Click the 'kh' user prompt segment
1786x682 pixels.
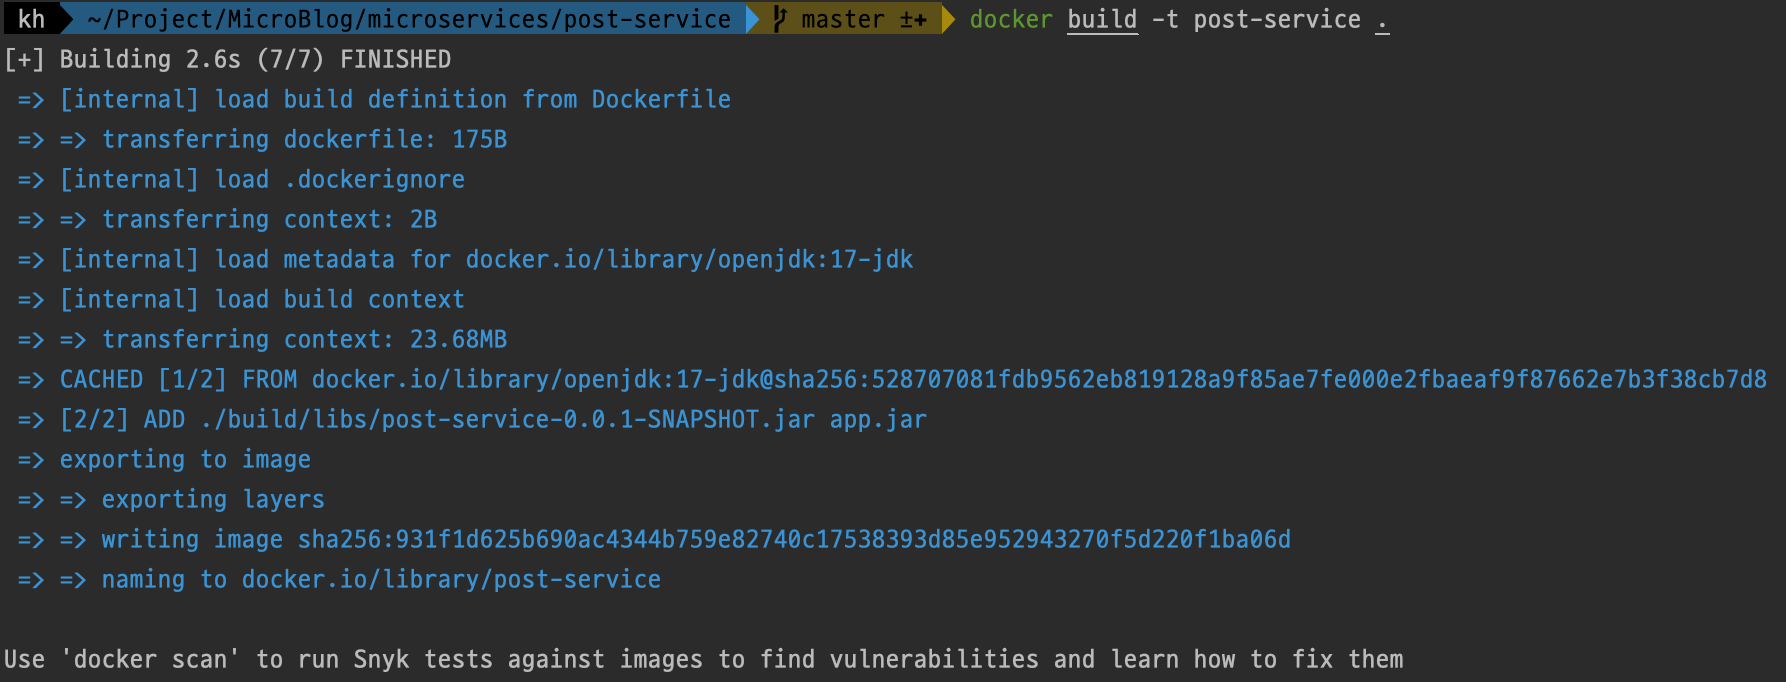[x=31, y=19]
